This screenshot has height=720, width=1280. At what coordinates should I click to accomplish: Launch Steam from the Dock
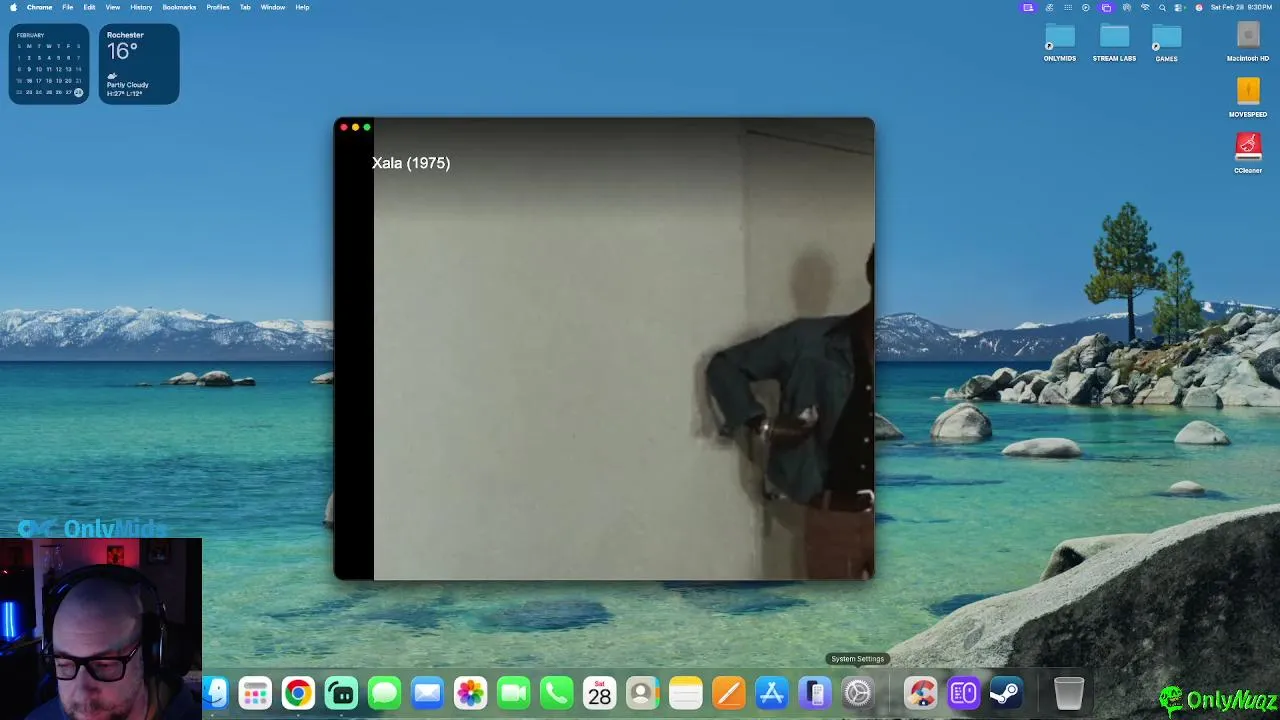(x=1006, y=693)
